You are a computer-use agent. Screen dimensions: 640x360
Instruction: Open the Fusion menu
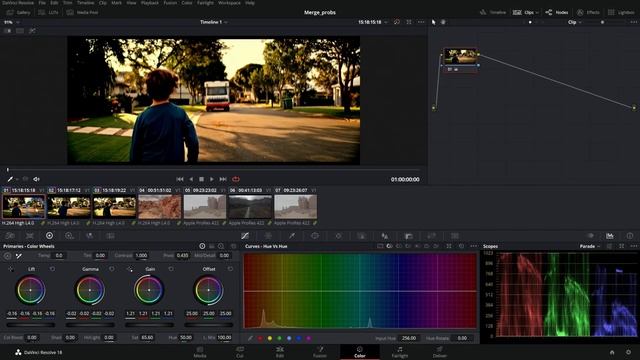pyautogui.click(x=170, y=3)
